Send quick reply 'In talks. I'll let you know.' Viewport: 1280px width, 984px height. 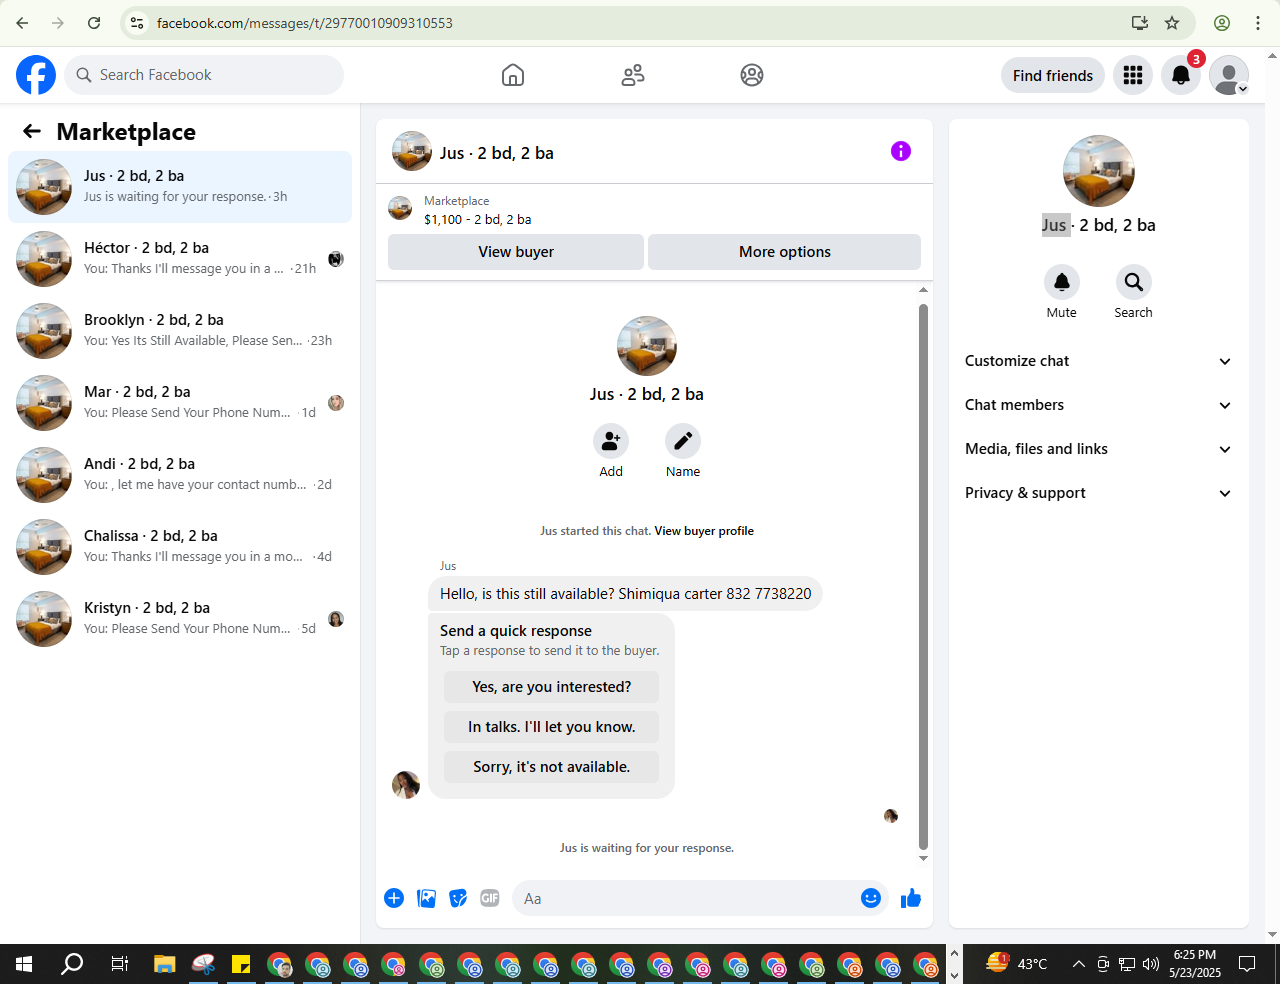pos(551,727)
